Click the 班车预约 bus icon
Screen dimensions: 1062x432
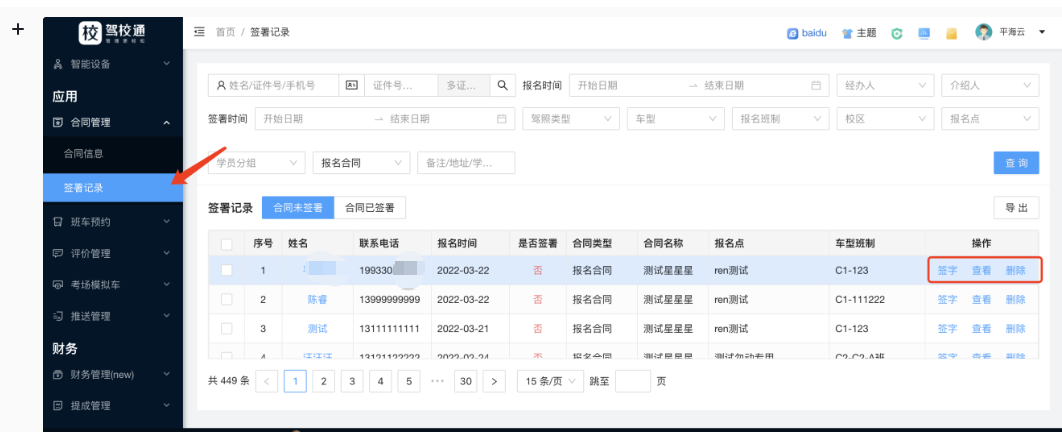58,222
